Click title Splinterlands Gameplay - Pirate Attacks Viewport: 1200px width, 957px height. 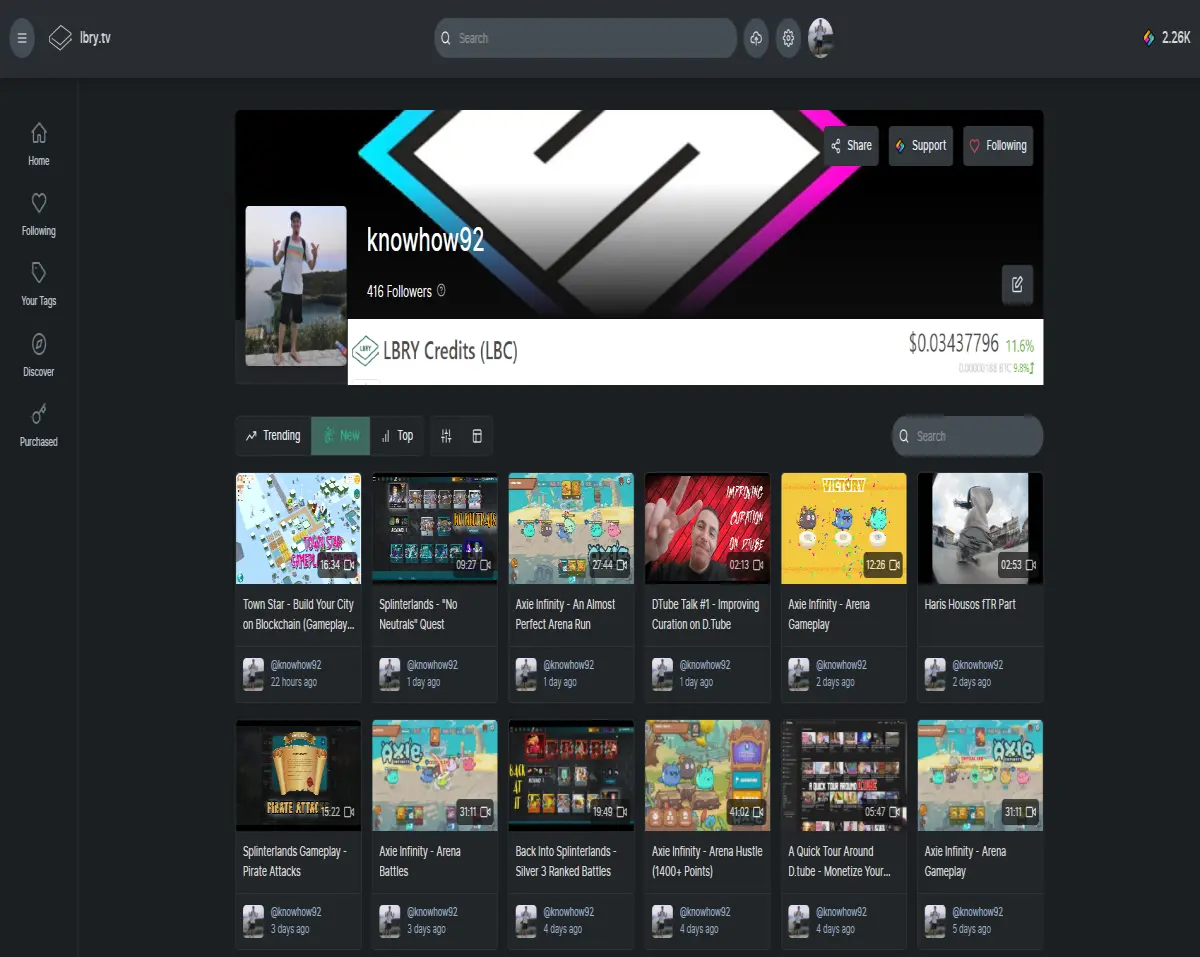294,861
